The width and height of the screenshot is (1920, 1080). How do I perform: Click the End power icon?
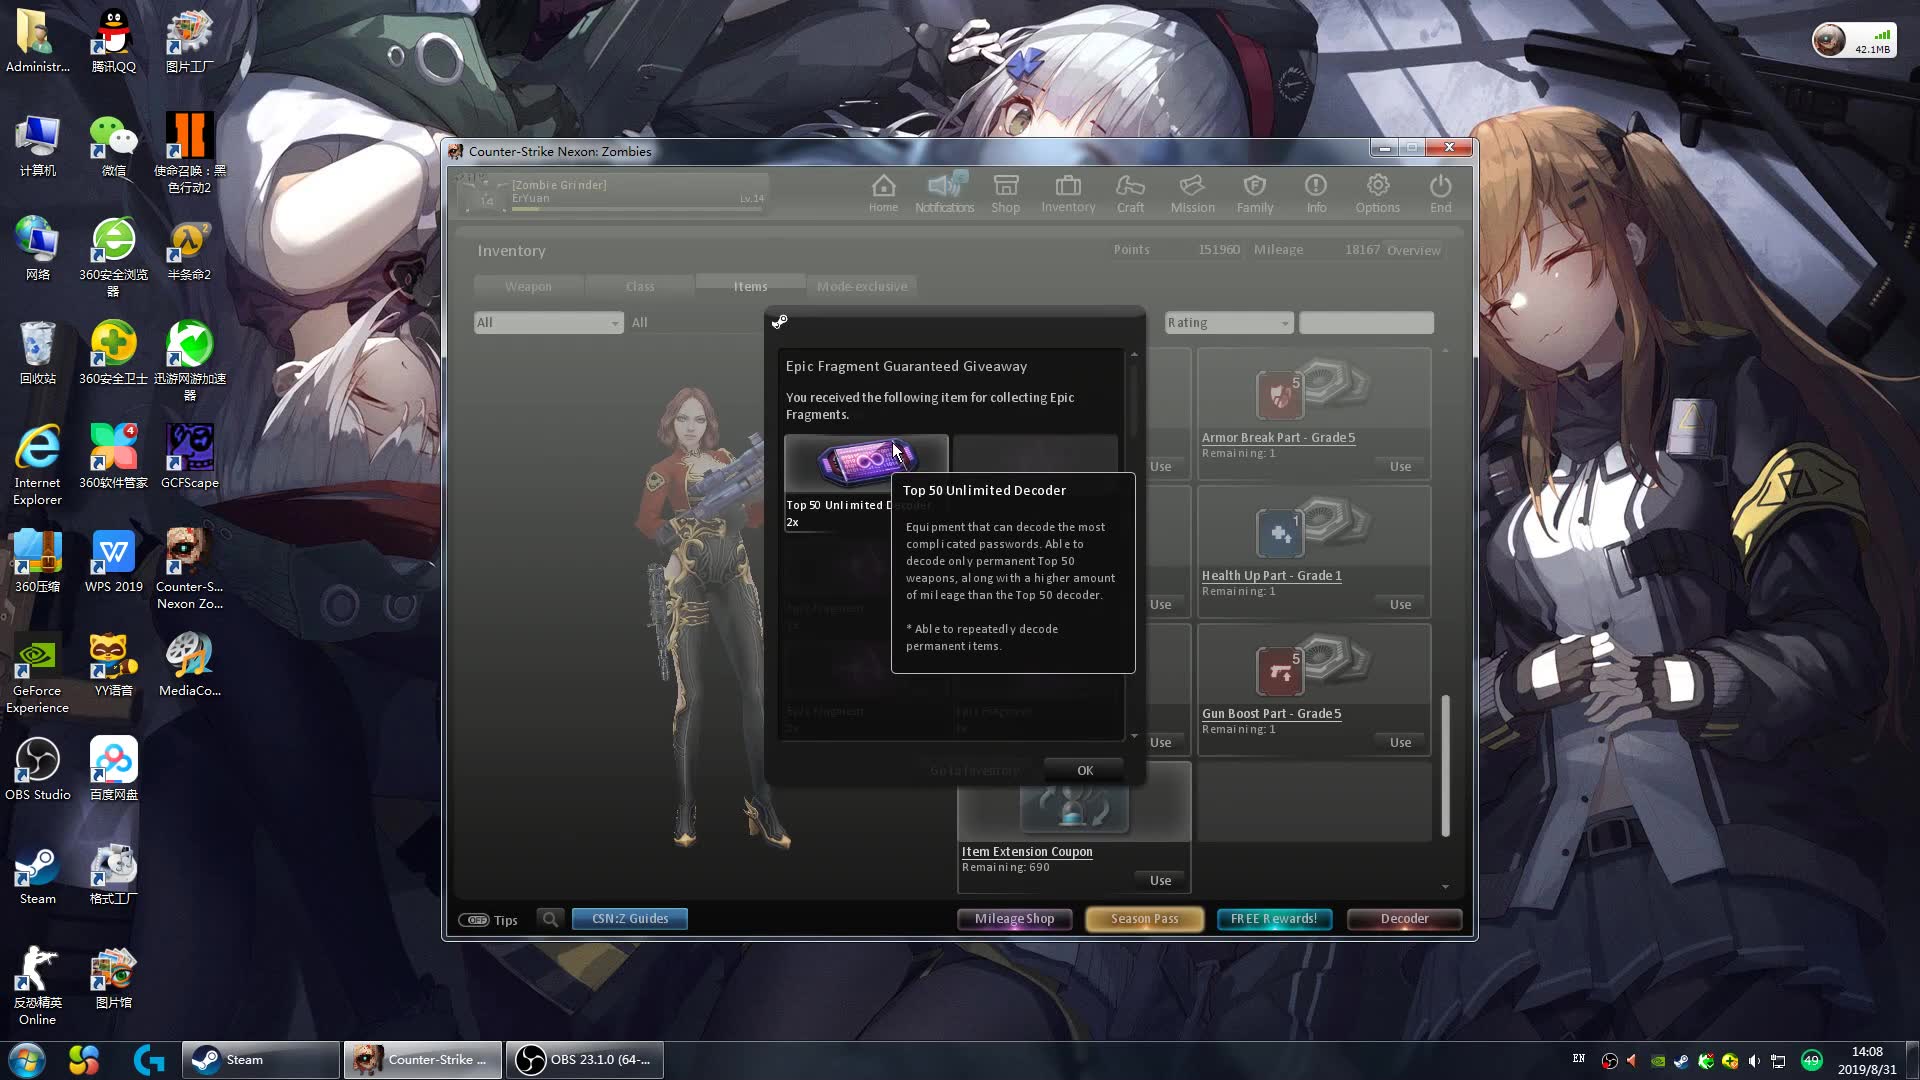click(1440, 193)
